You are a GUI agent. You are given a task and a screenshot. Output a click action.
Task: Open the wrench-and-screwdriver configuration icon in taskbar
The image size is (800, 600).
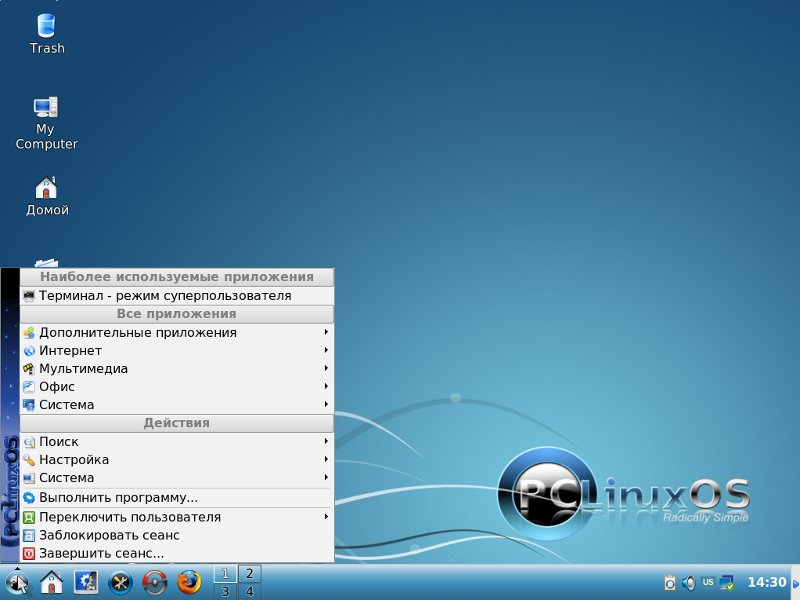click(120, 581)
